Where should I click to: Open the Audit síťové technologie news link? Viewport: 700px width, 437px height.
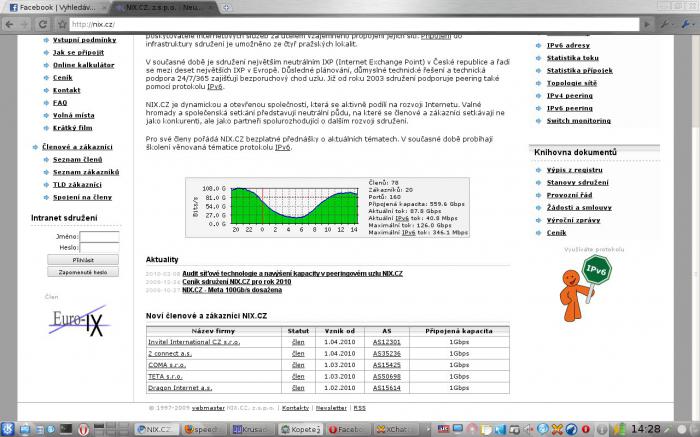292,273
